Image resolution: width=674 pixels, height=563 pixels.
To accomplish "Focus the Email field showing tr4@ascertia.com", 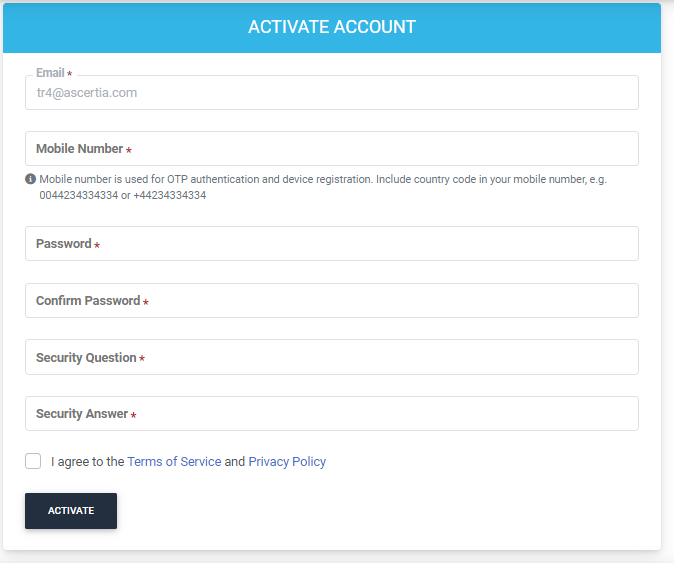I will point(332,92).
